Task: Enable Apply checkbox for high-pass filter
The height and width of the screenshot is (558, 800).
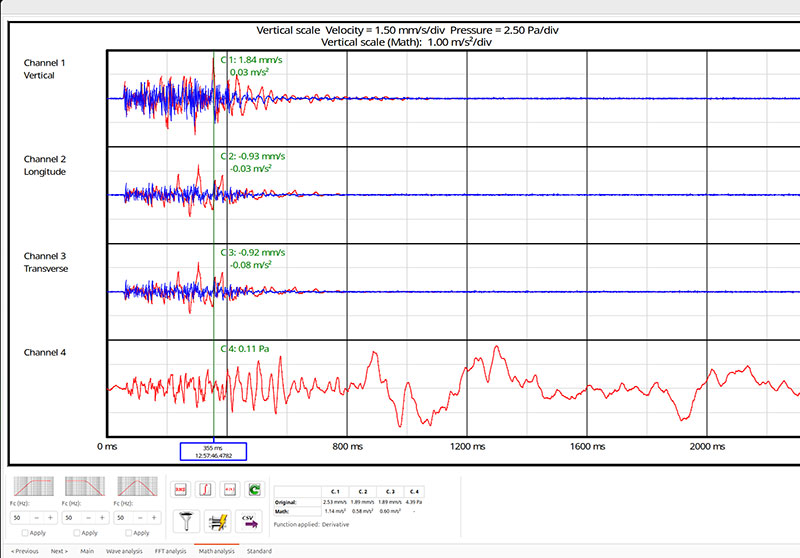Action: [x=23, y=533]
